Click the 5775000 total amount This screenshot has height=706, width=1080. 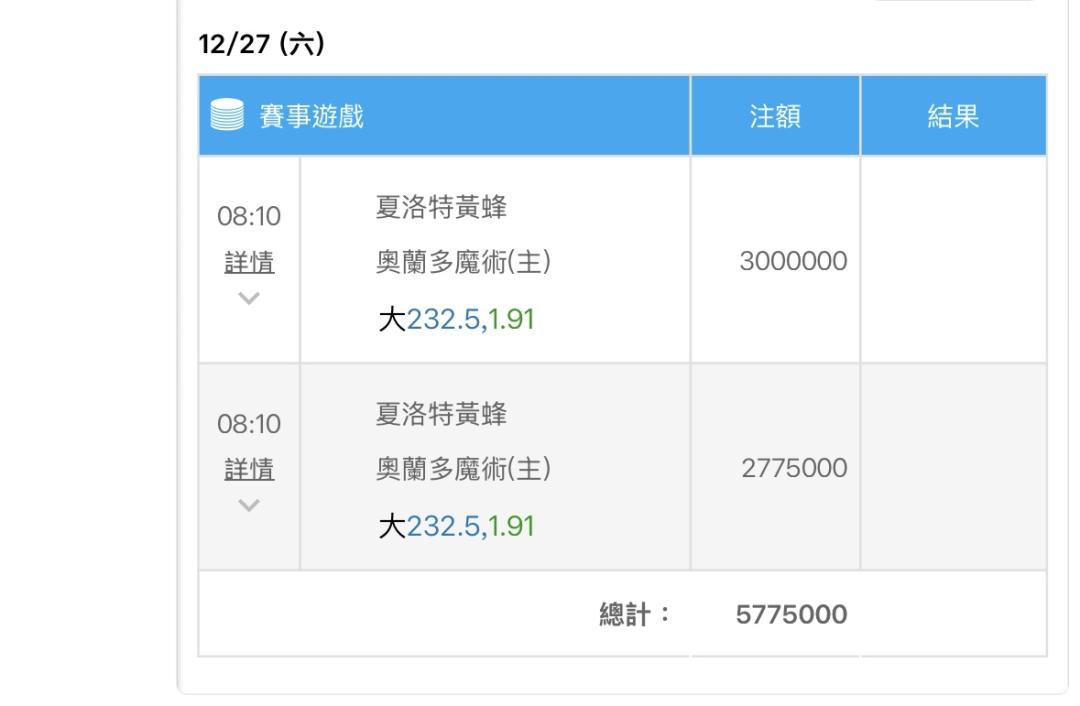[x=791, y=614]
